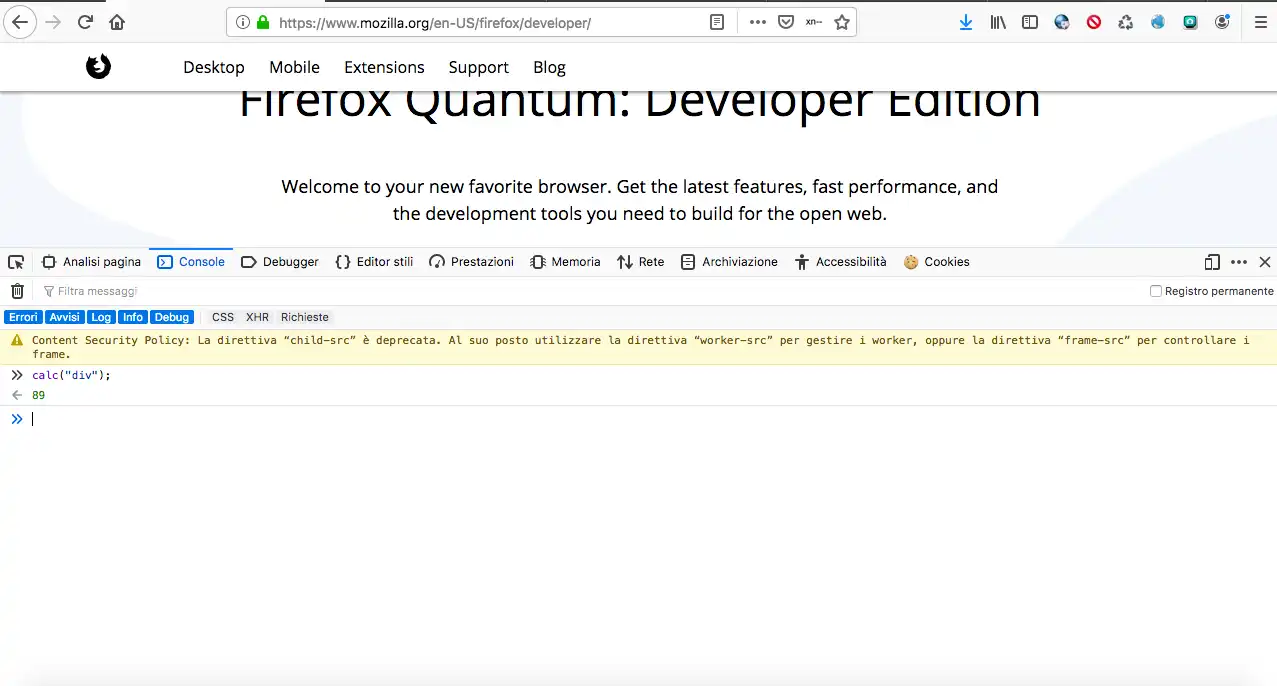
Task: Open the downloads panel arrow
Action: [966, 22]
